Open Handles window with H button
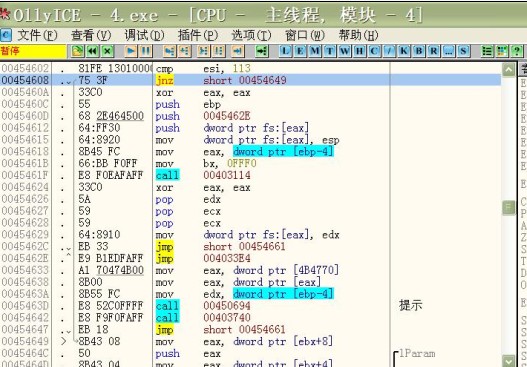 [x=359, y=51]
